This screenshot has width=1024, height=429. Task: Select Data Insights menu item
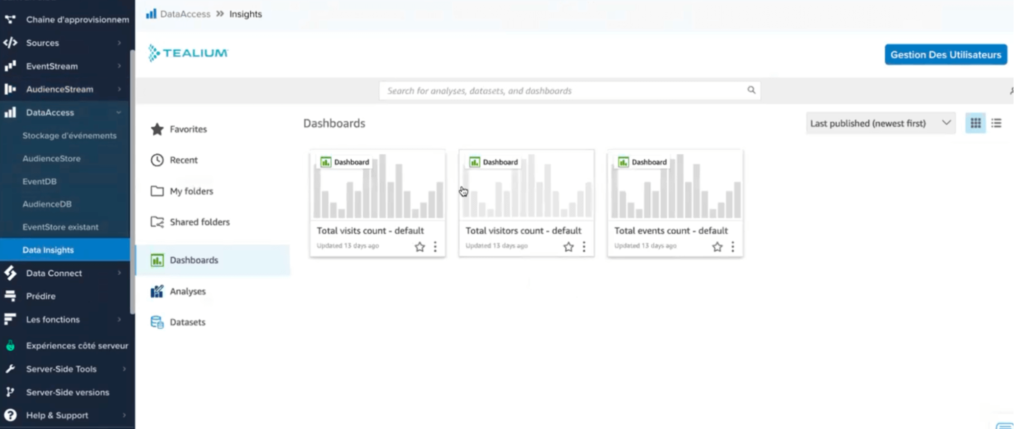(65, 250)
